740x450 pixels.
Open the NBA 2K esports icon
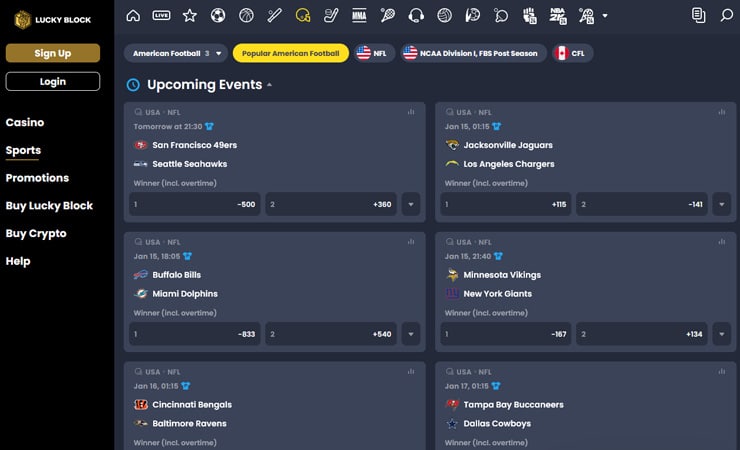click(558, 16)
